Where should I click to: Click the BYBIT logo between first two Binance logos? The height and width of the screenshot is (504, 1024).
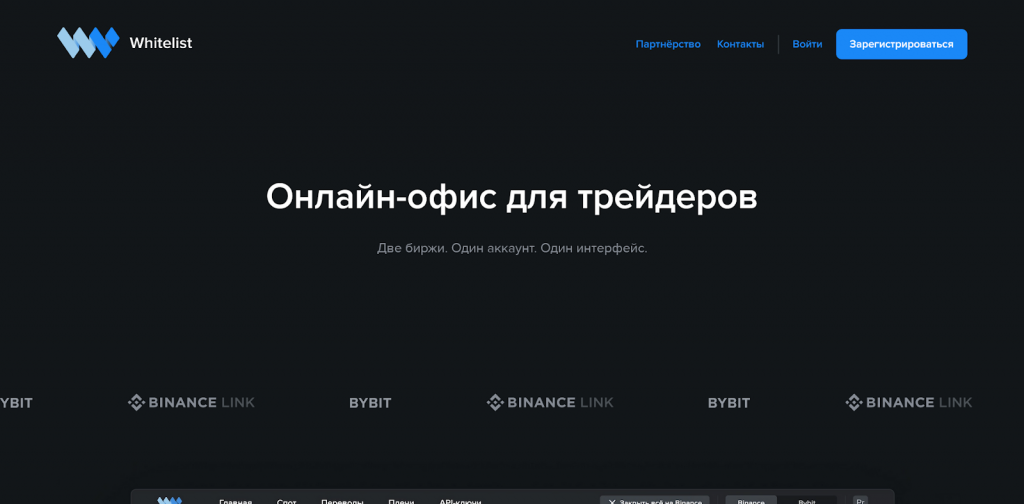pos(370,403)
